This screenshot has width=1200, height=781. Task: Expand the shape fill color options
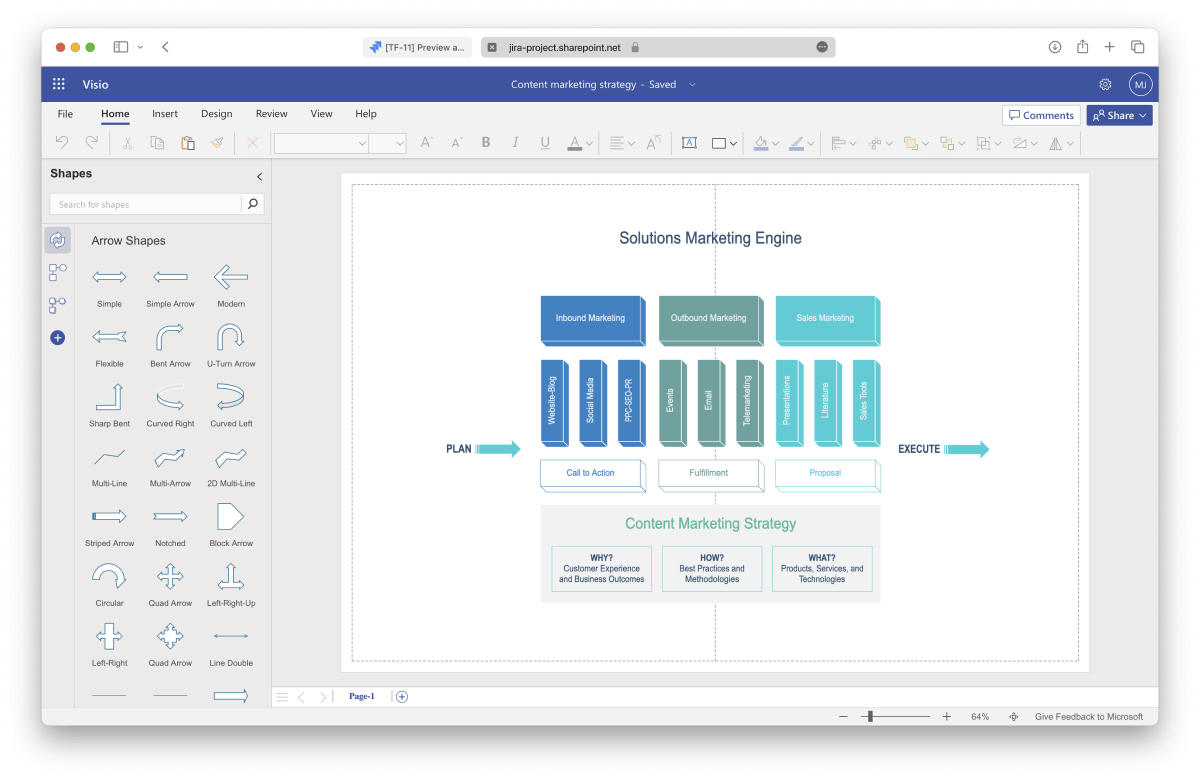pyautogui.click(x=776, y=144)
